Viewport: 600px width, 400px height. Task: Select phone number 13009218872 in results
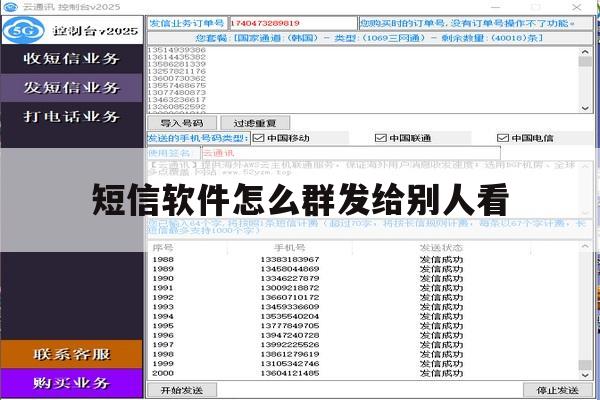[x=290, y=288]
